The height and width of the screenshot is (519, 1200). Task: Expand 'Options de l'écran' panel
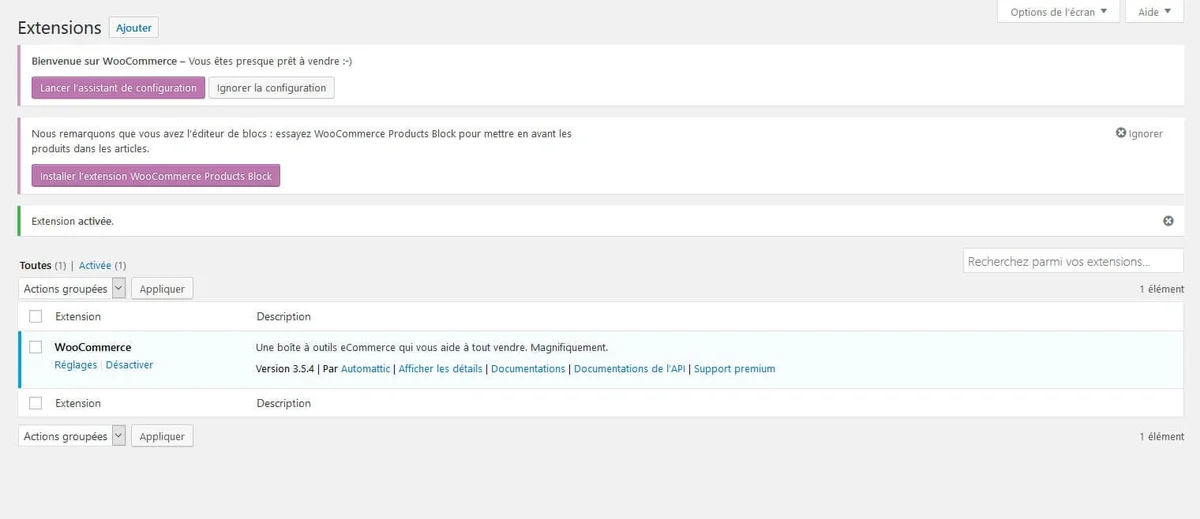click(1058, 12)
